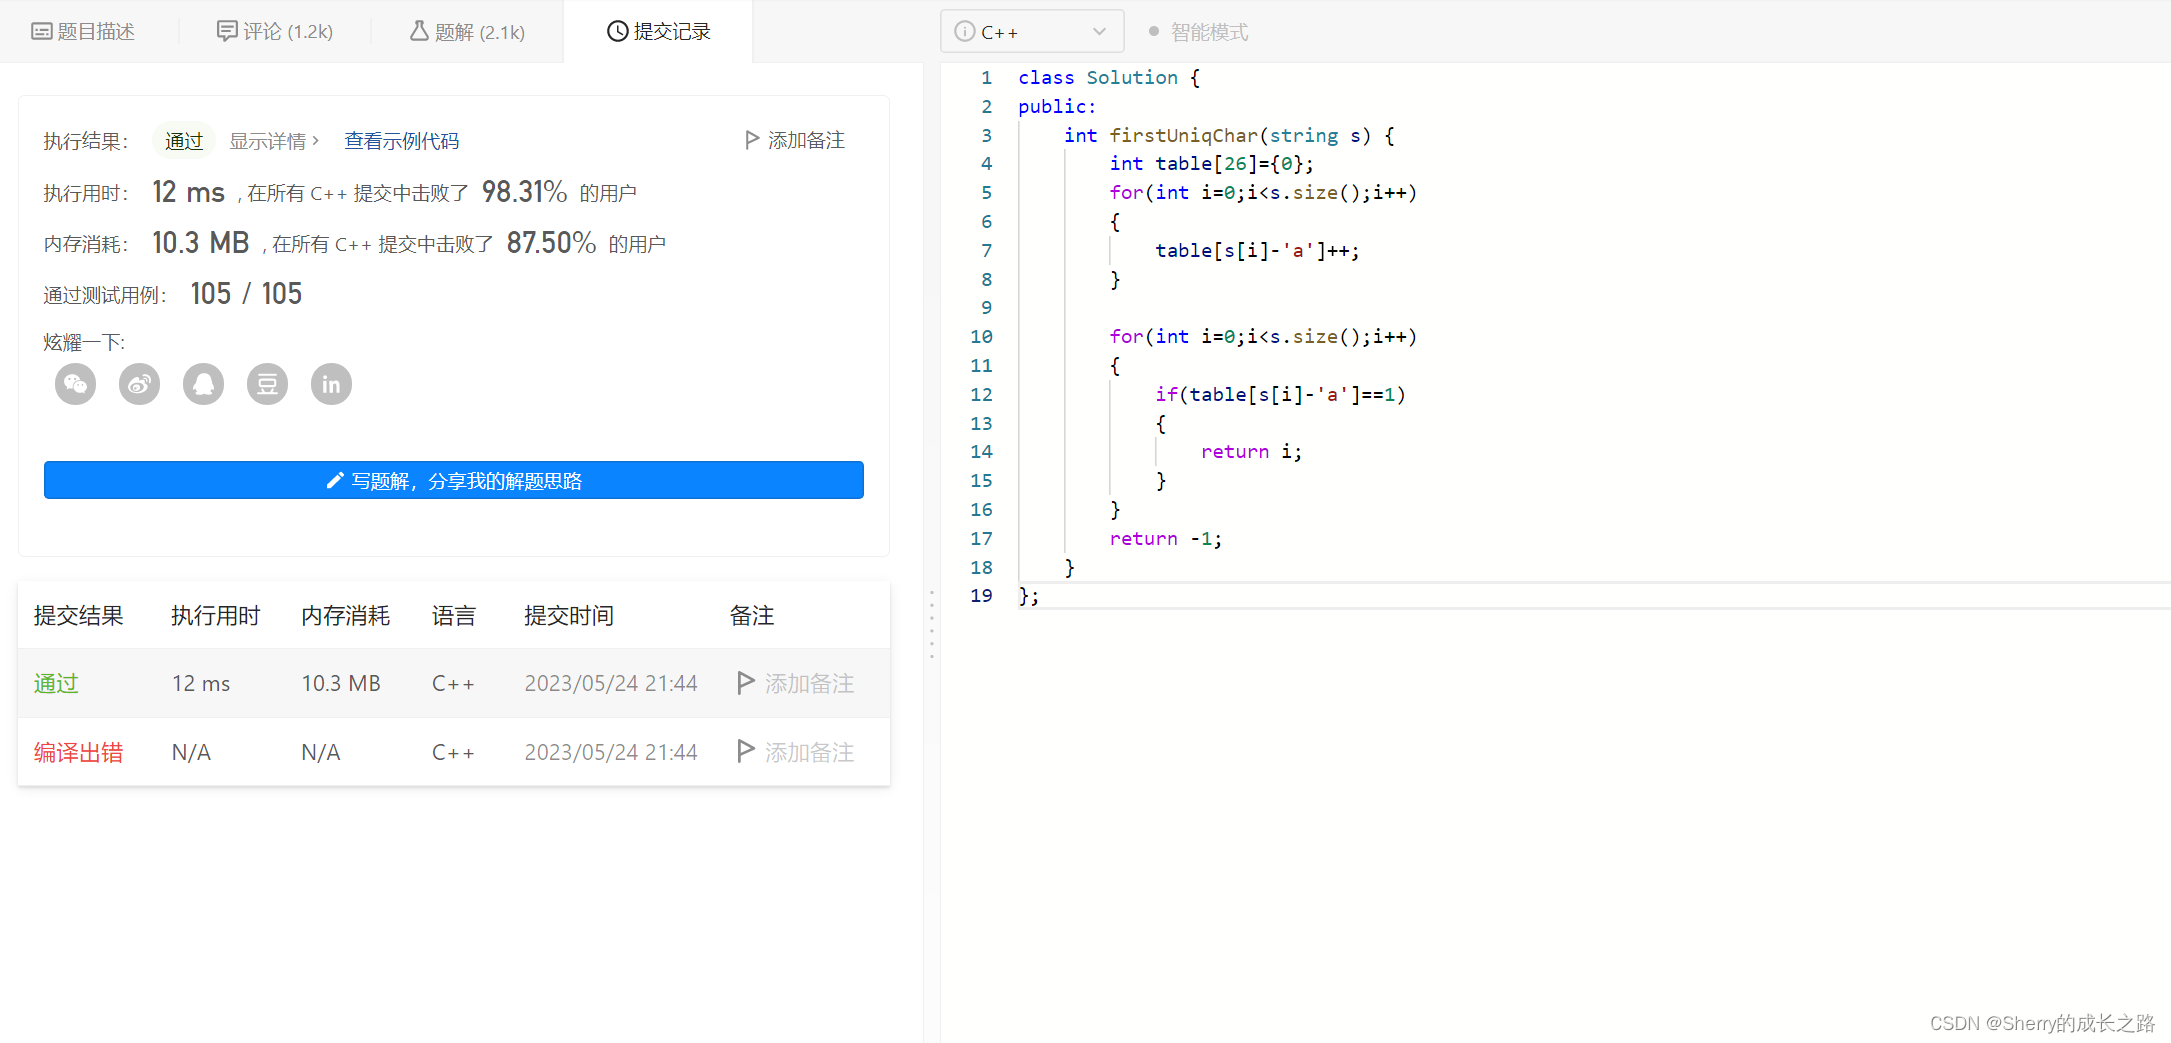Click the panel divider drag handle

(932, 624)
